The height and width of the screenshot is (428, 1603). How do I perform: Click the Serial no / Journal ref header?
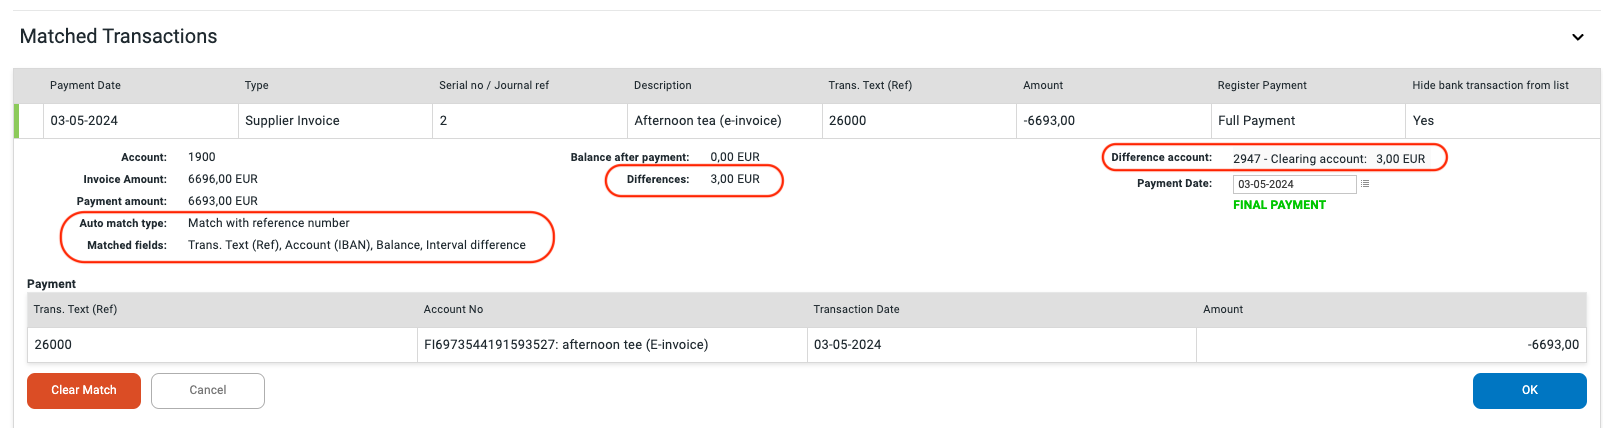click(493, 86)
